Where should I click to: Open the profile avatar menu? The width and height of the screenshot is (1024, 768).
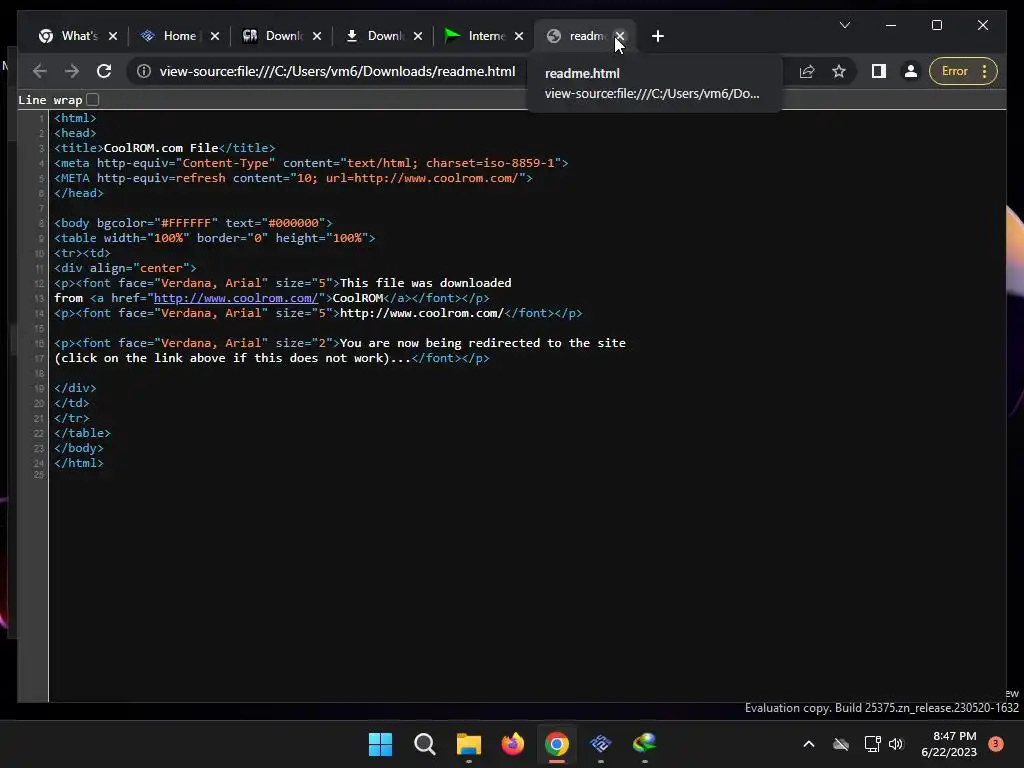point(910,71)
